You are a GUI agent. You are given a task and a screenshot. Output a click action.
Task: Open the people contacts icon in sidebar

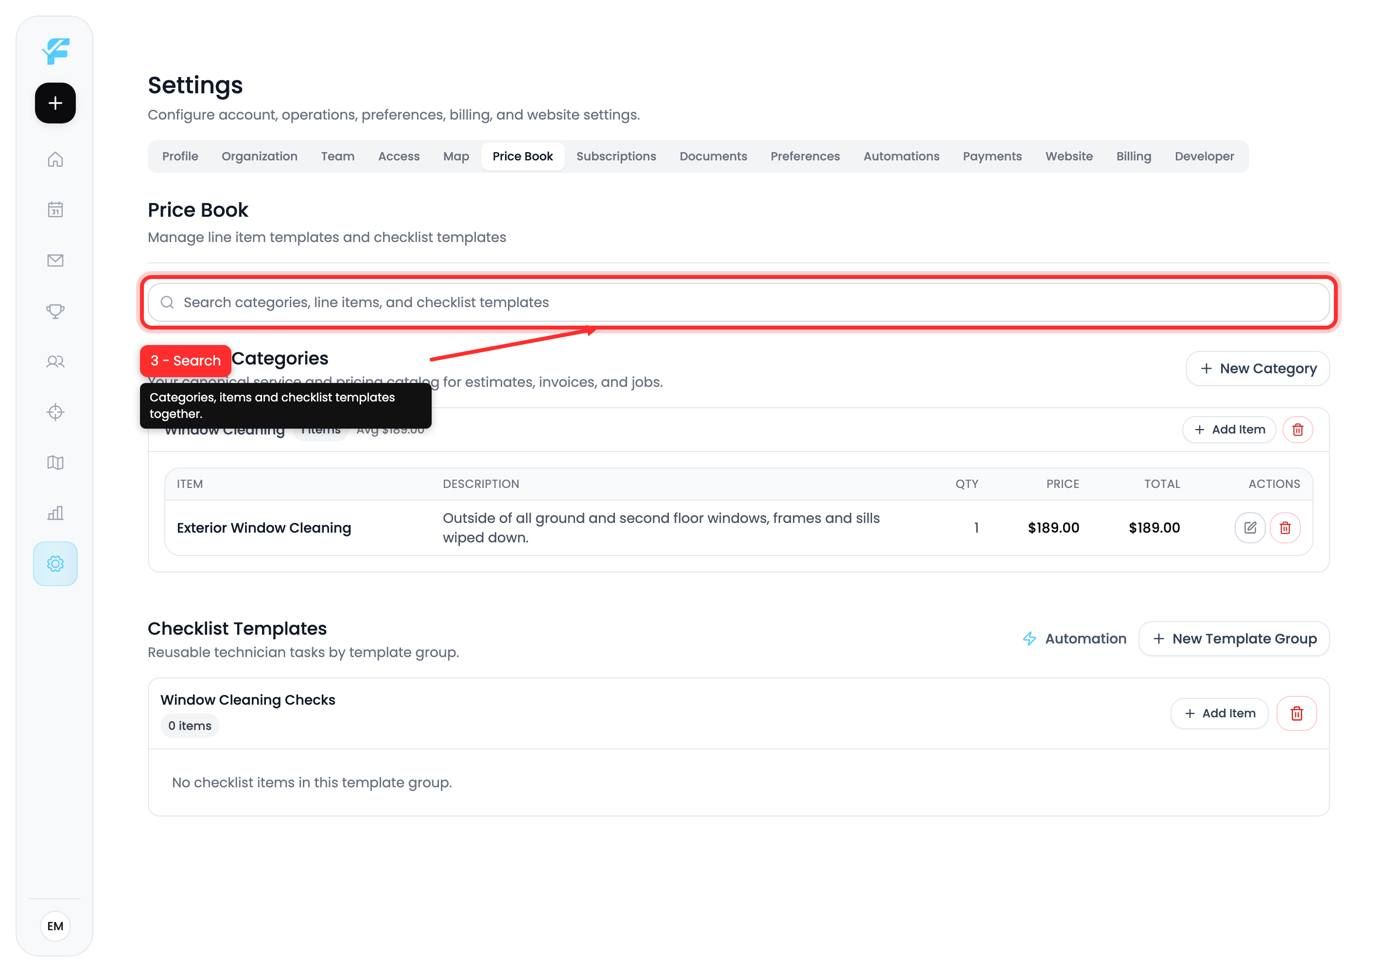click(55, 361)
